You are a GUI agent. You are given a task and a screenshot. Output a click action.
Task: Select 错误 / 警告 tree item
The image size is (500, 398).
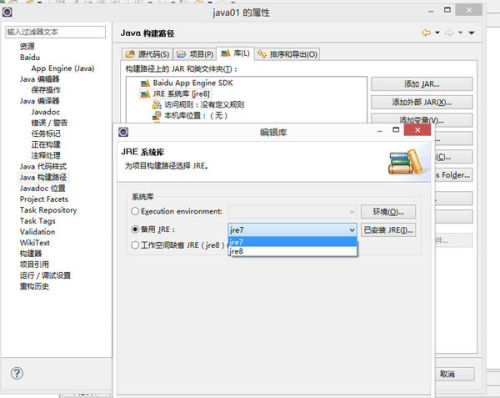click(49, 123)
